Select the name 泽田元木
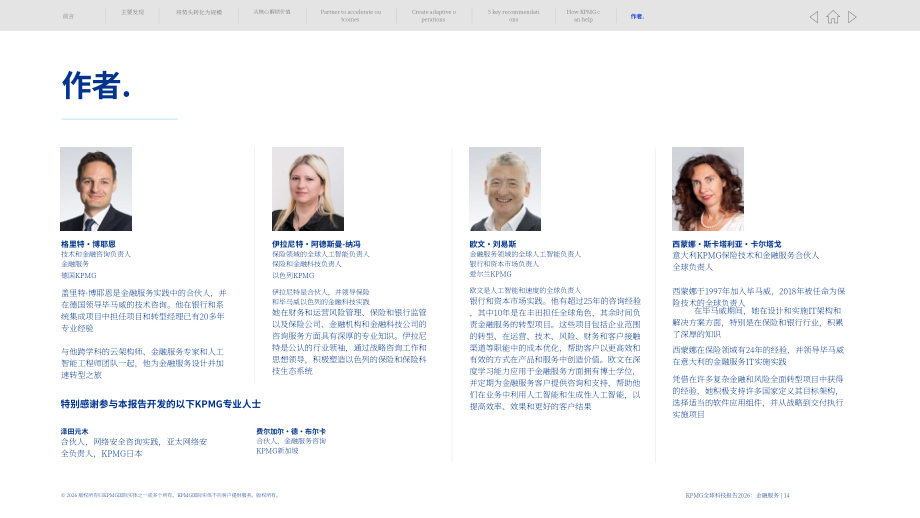The image size is (920, 518). click(x=74, y=431)
